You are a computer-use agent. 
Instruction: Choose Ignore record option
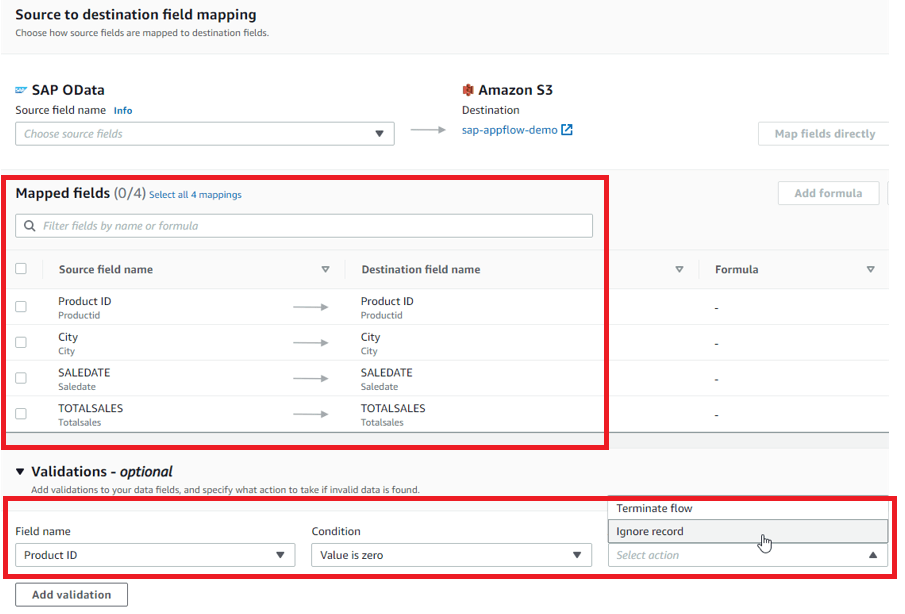[x=747, y=531]
